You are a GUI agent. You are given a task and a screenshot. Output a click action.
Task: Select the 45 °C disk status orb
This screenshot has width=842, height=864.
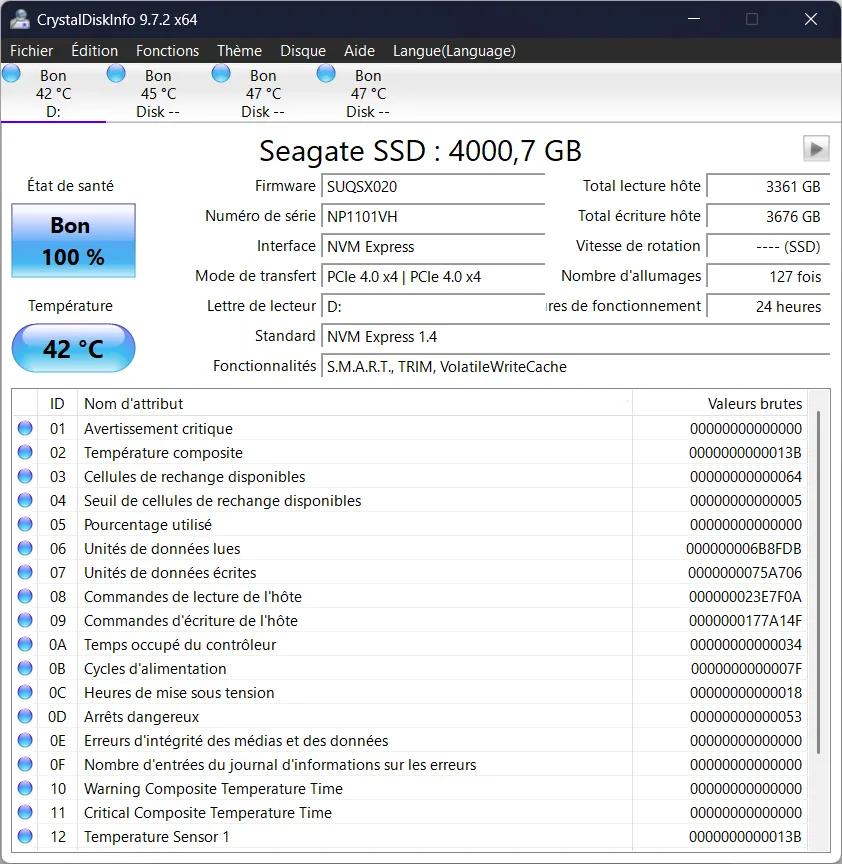pos(116,74)
